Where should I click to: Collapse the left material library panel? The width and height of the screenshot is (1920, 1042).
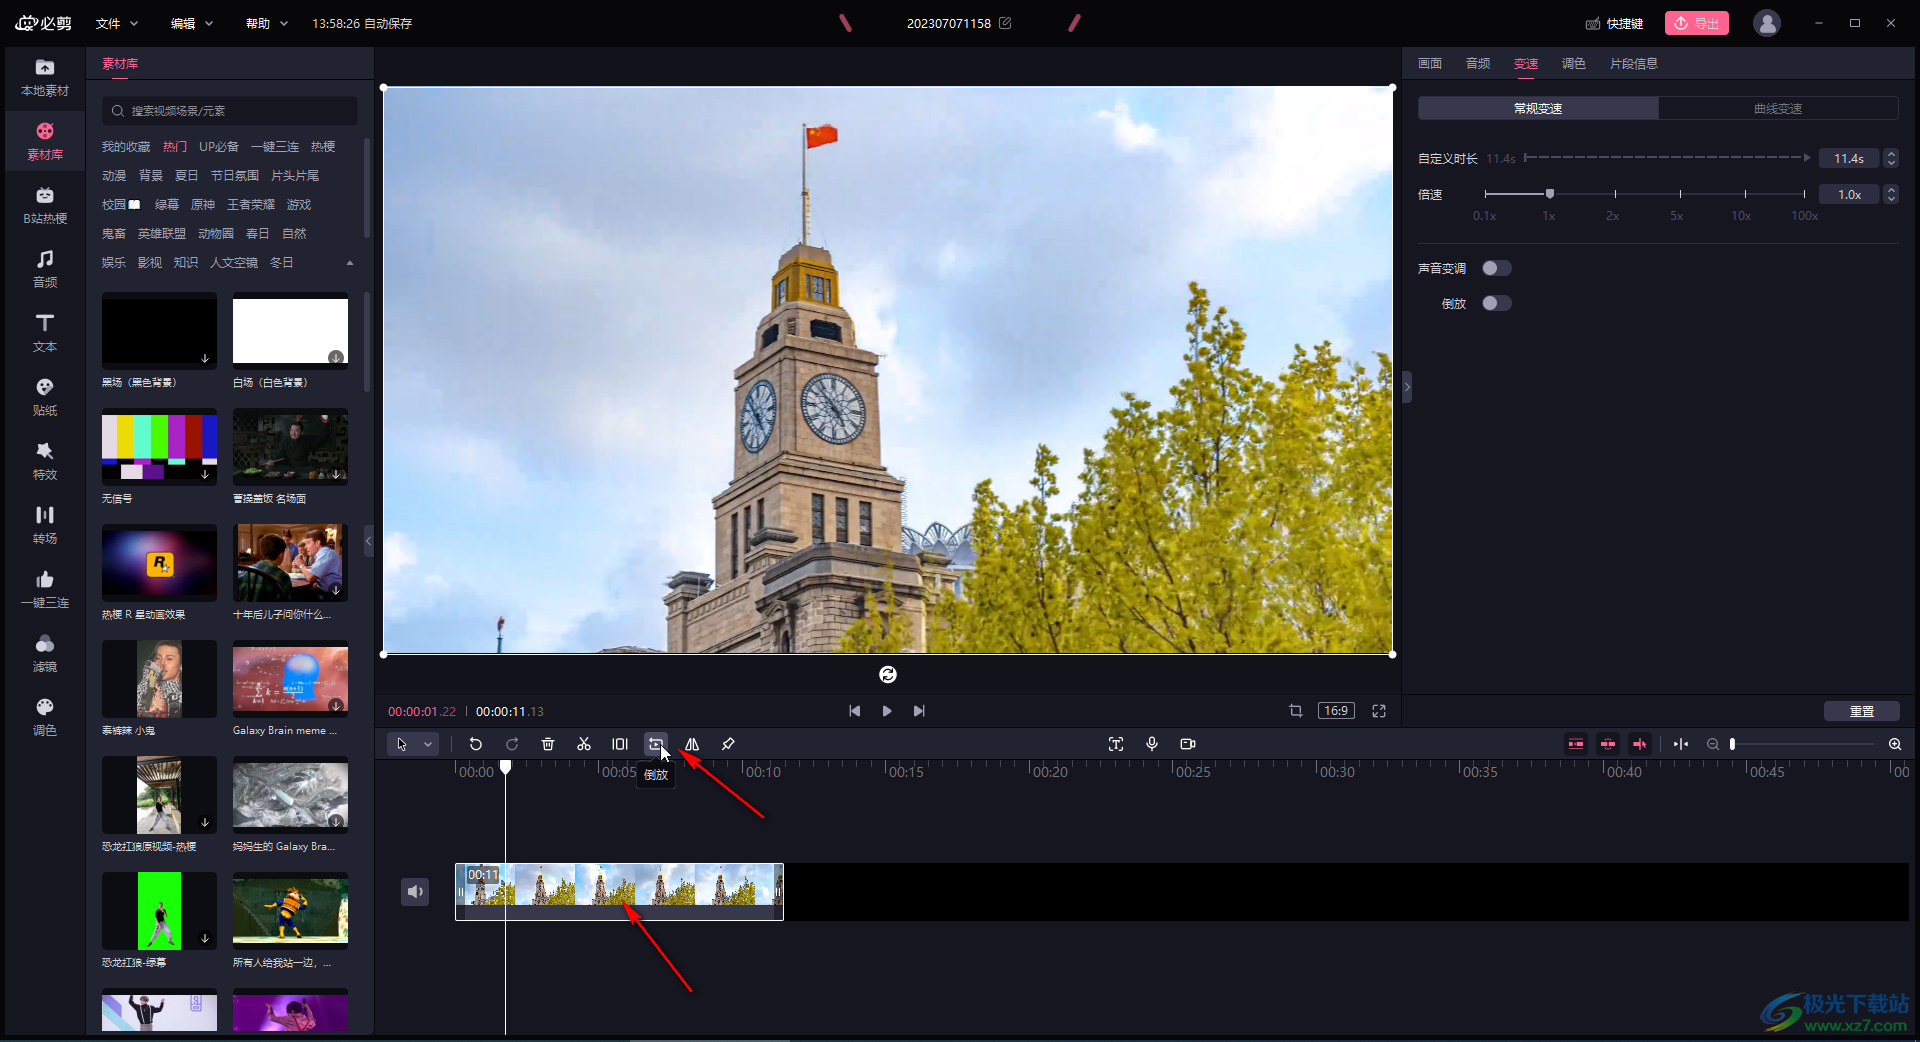[x=368, y=541]
